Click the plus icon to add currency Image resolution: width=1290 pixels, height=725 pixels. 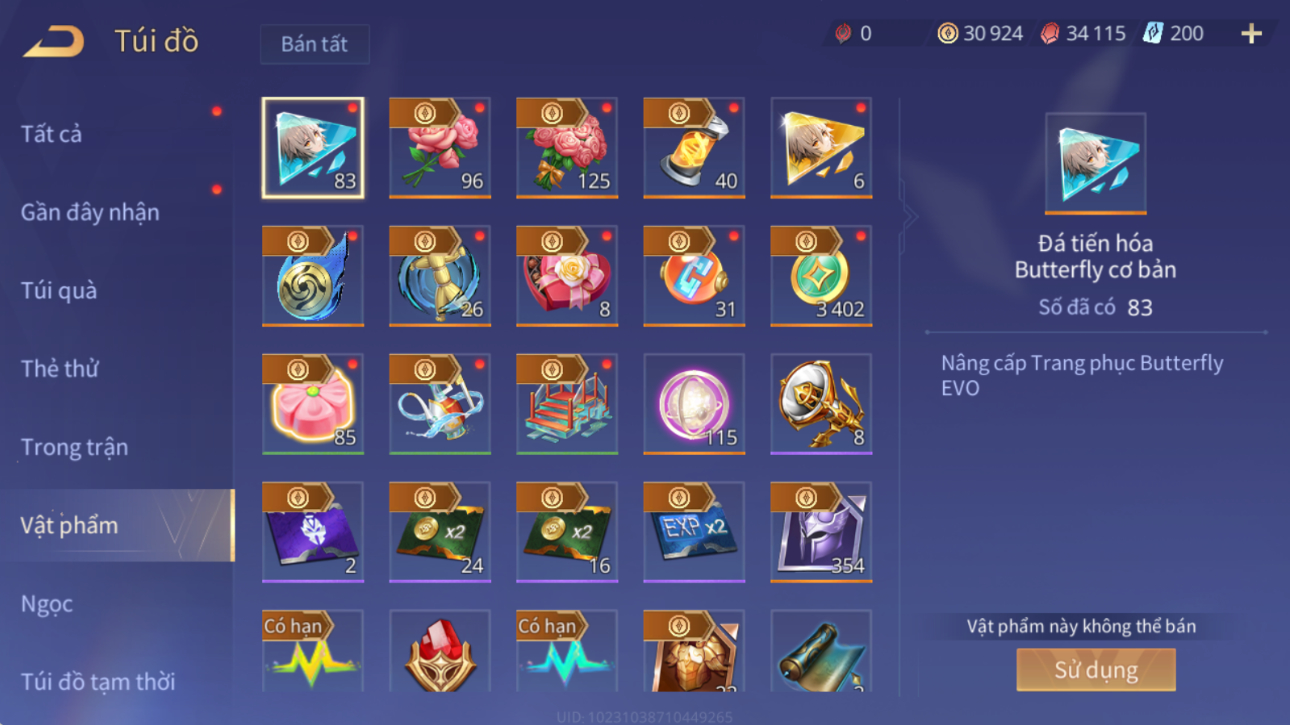click(x=1251, y=34)
